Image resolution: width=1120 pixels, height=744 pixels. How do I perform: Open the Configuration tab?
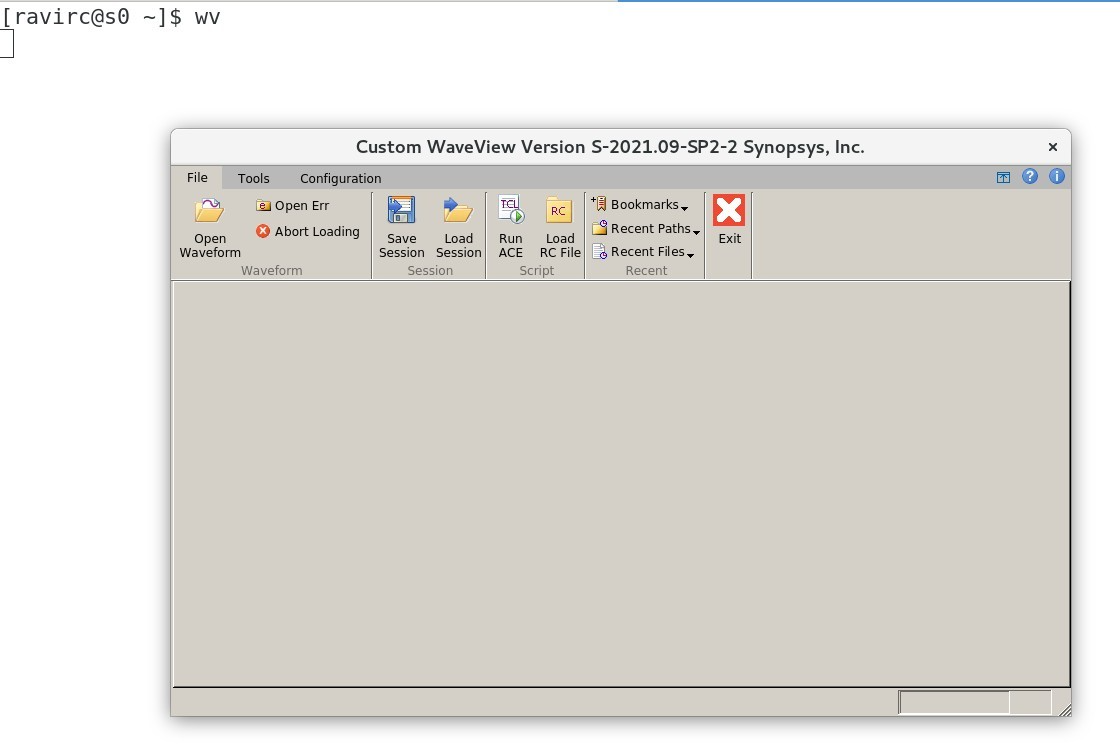(340, 179)
